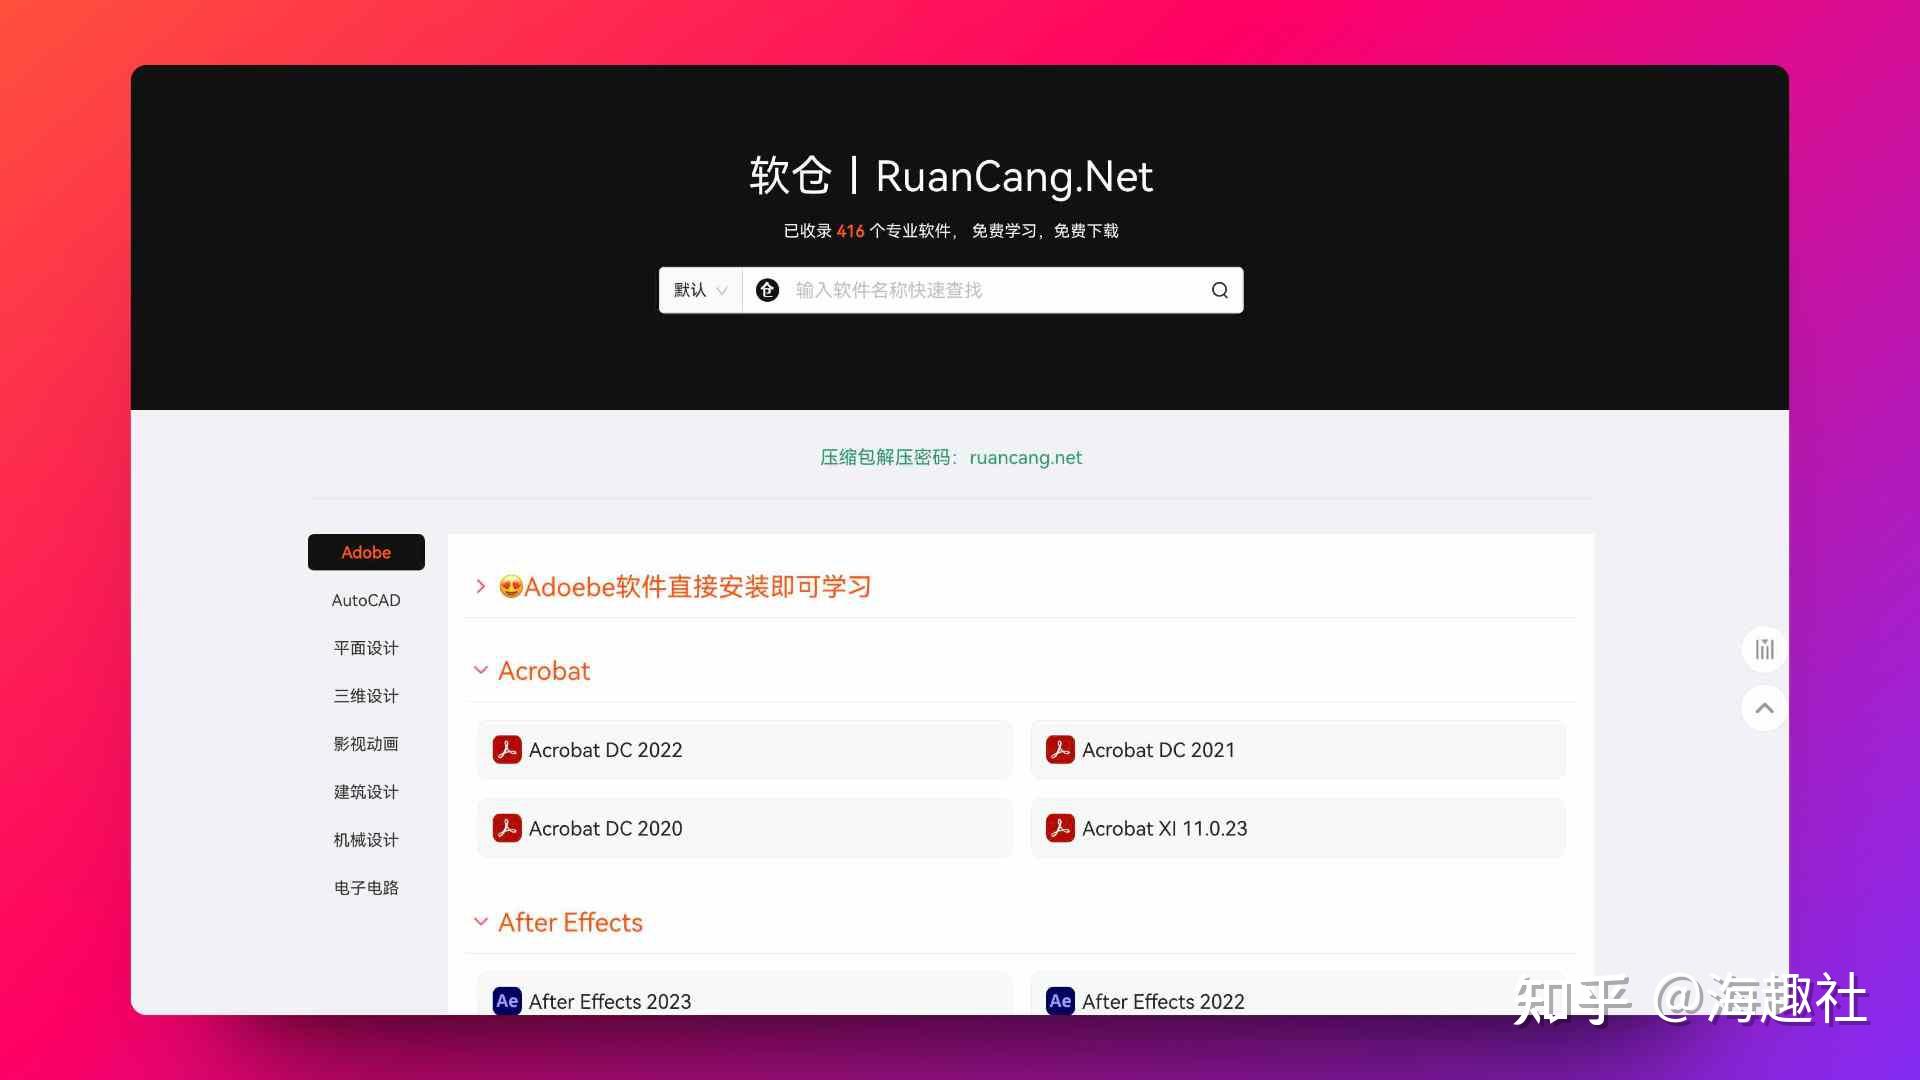Viewport: 1920px width, 1080px height.
Task: Click the After Effects section heading text
Action: pos(570,922)
